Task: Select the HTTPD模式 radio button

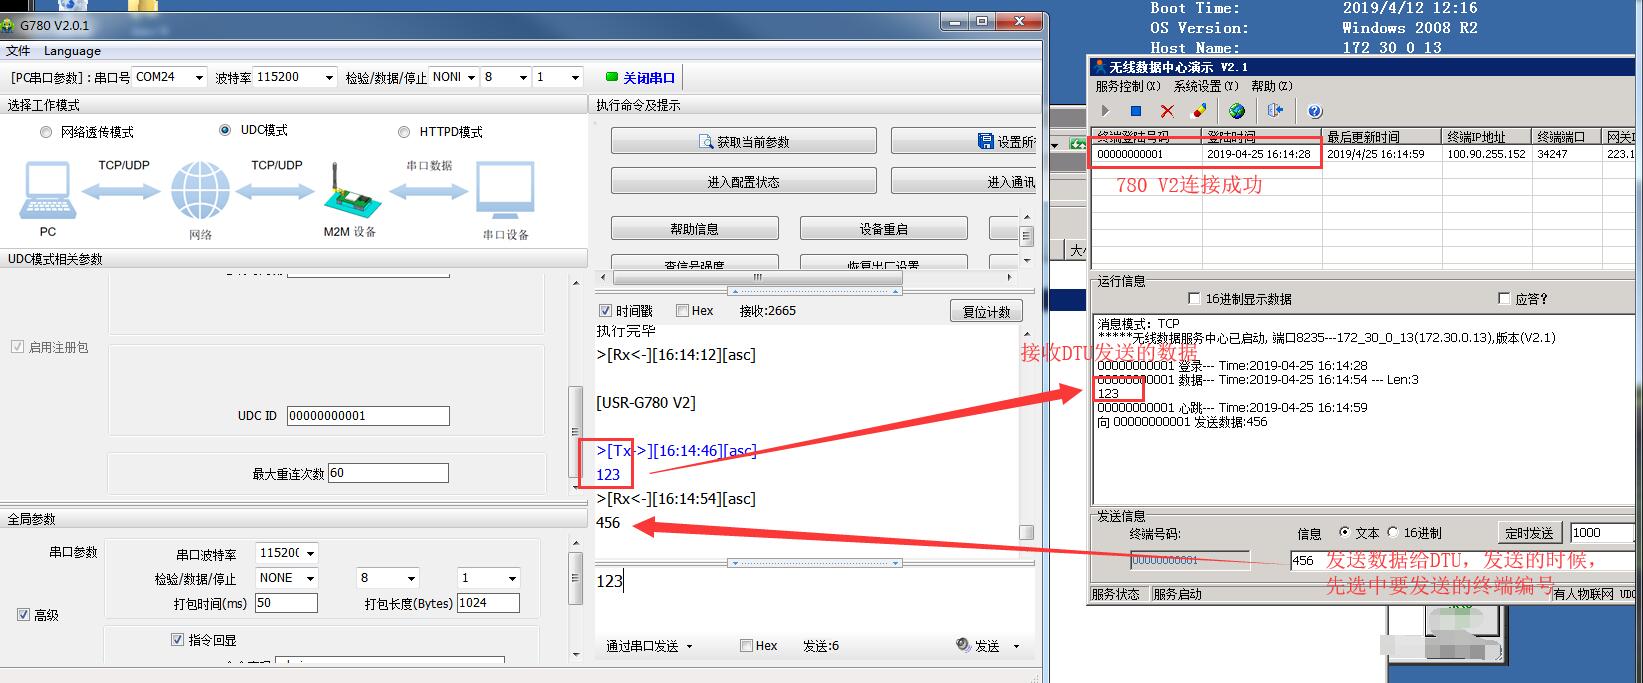Action: (x=404, y=132)
